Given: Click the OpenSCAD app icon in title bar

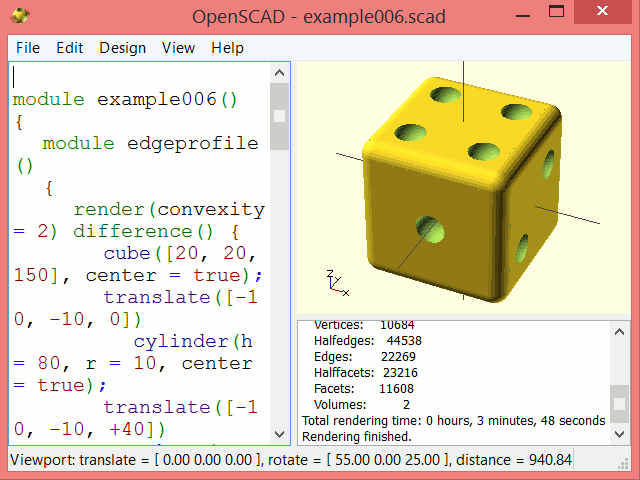Looking at the screenshot, I should pyautogui.click(x=20, y=16).
